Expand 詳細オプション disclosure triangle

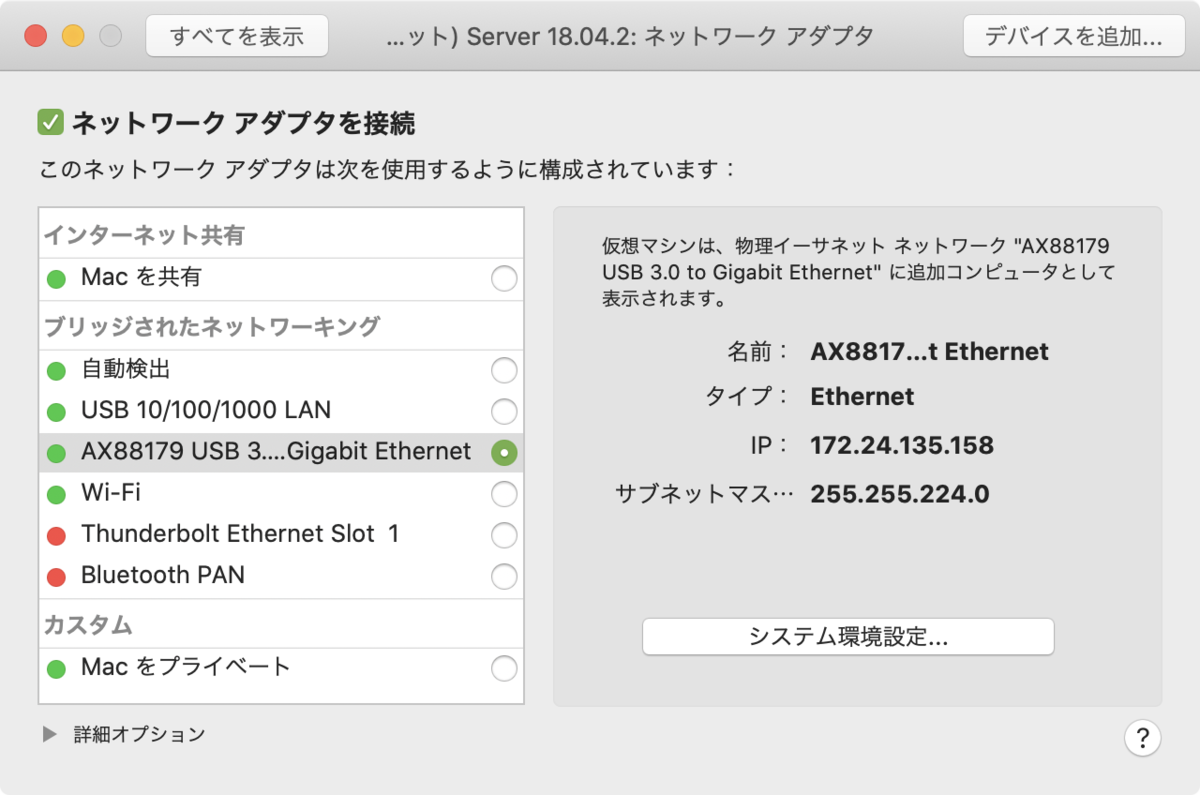click(x=50, y=735)
